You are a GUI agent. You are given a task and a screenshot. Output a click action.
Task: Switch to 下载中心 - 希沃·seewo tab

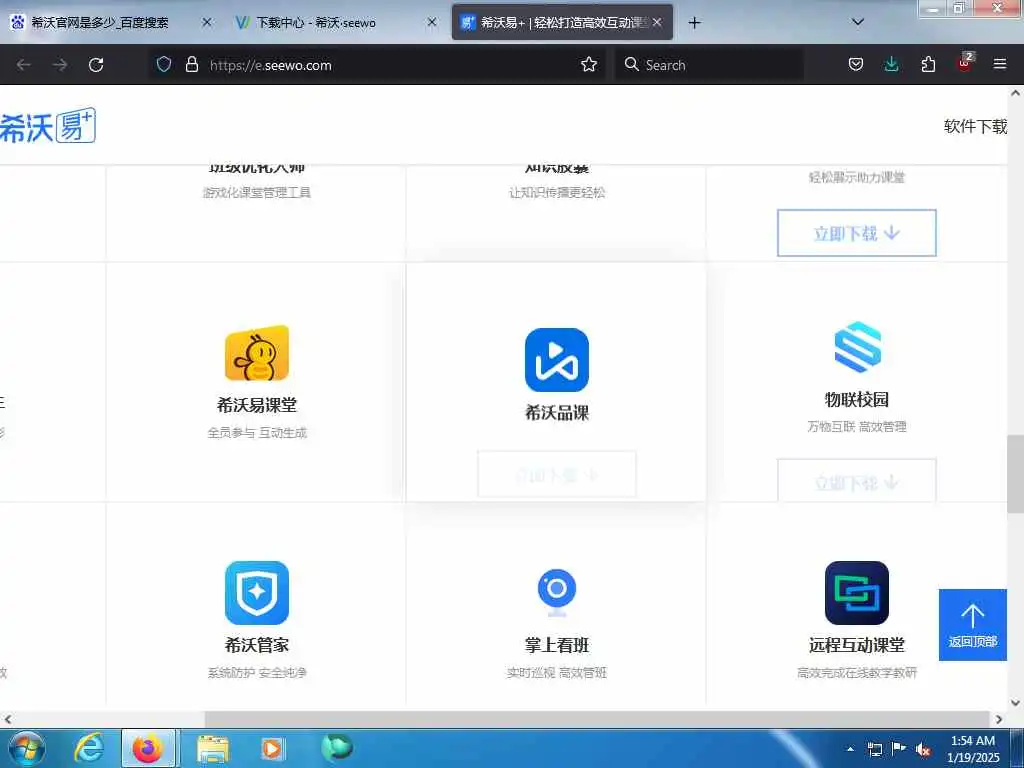click(x=315, y=23)
